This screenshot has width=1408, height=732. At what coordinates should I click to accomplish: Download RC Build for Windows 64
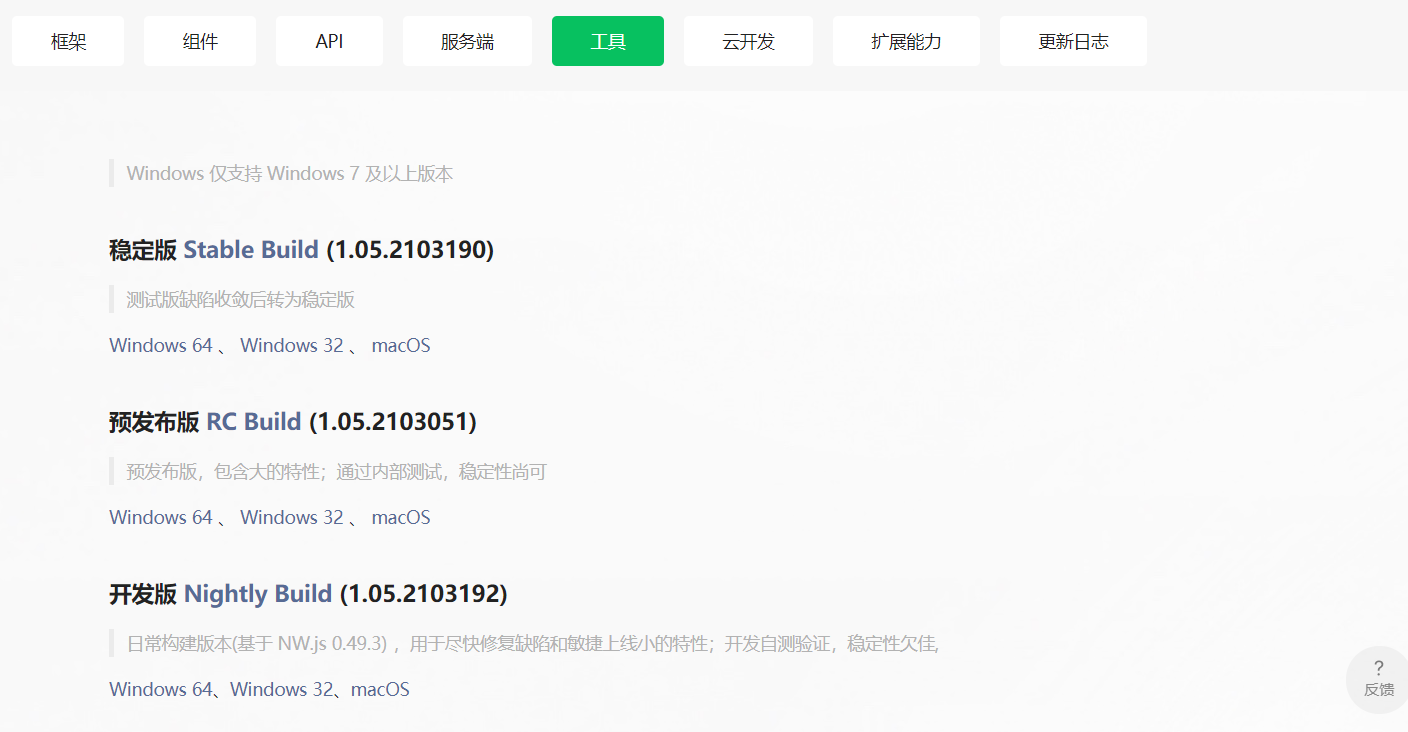(161, 517)
